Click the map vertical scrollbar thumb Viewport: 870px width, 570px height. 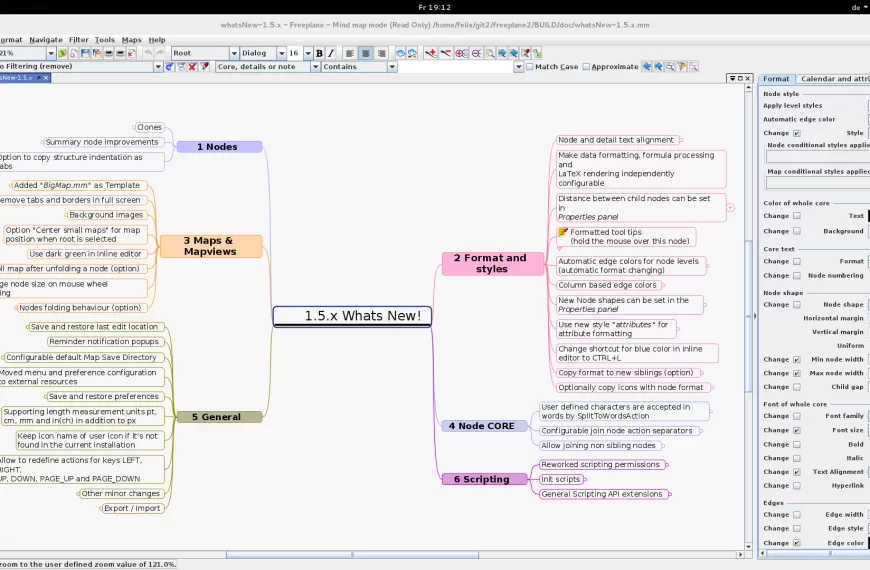748,316
